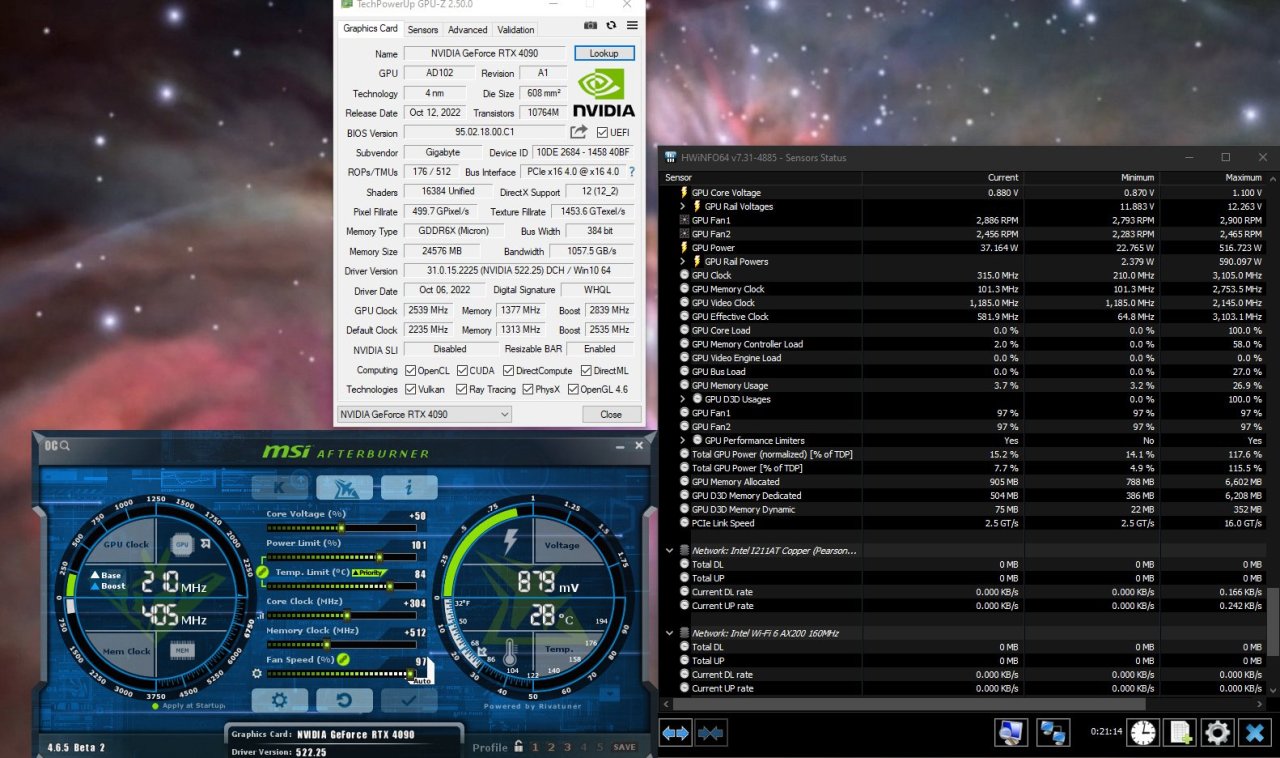The width and height of the screenshot is (1280, 758).
Task: Open HWiNFO sensor settings gear
Action: point(1217,732)
